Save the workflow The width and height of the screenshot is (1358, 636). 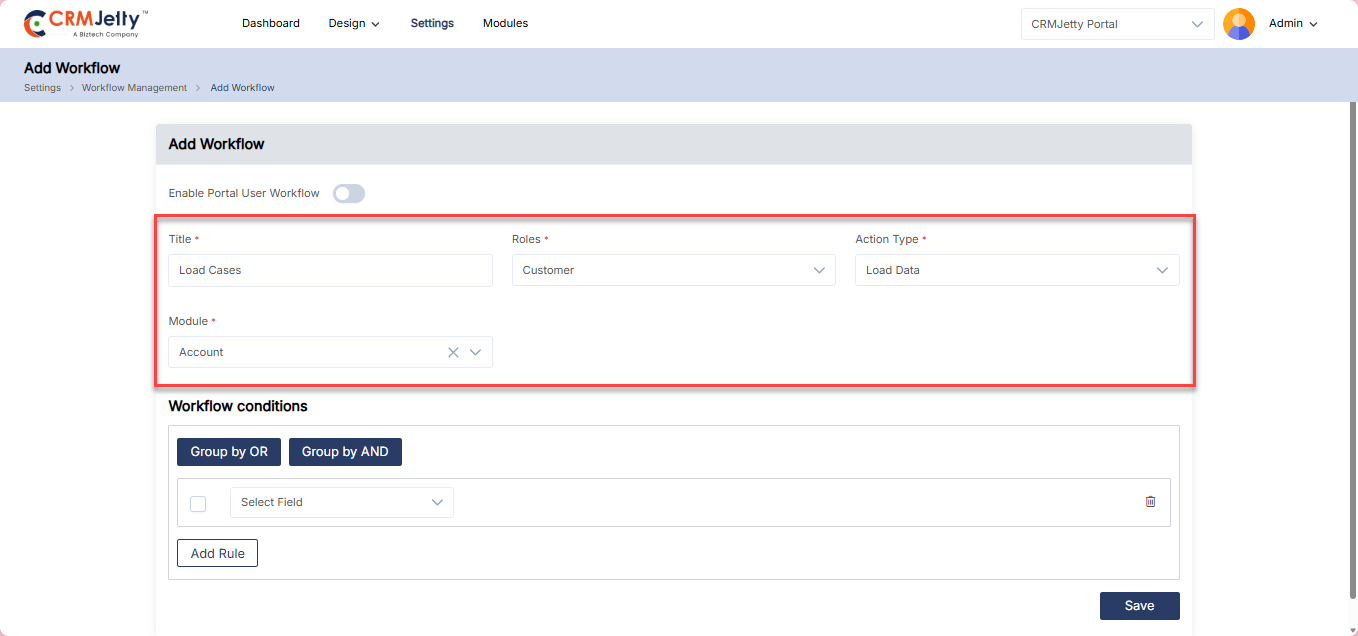tap(1139, 605)
